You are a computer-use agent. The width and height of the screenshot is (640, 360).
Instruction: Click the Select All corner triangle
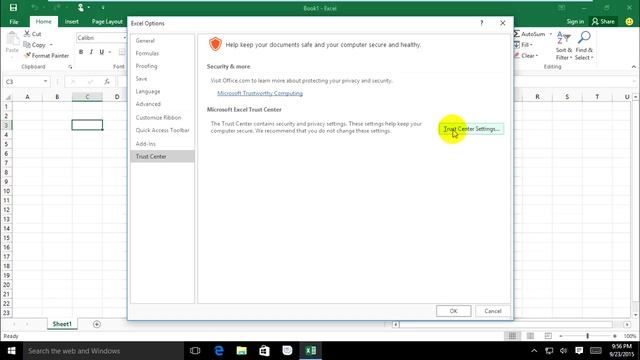click(7, 97)
